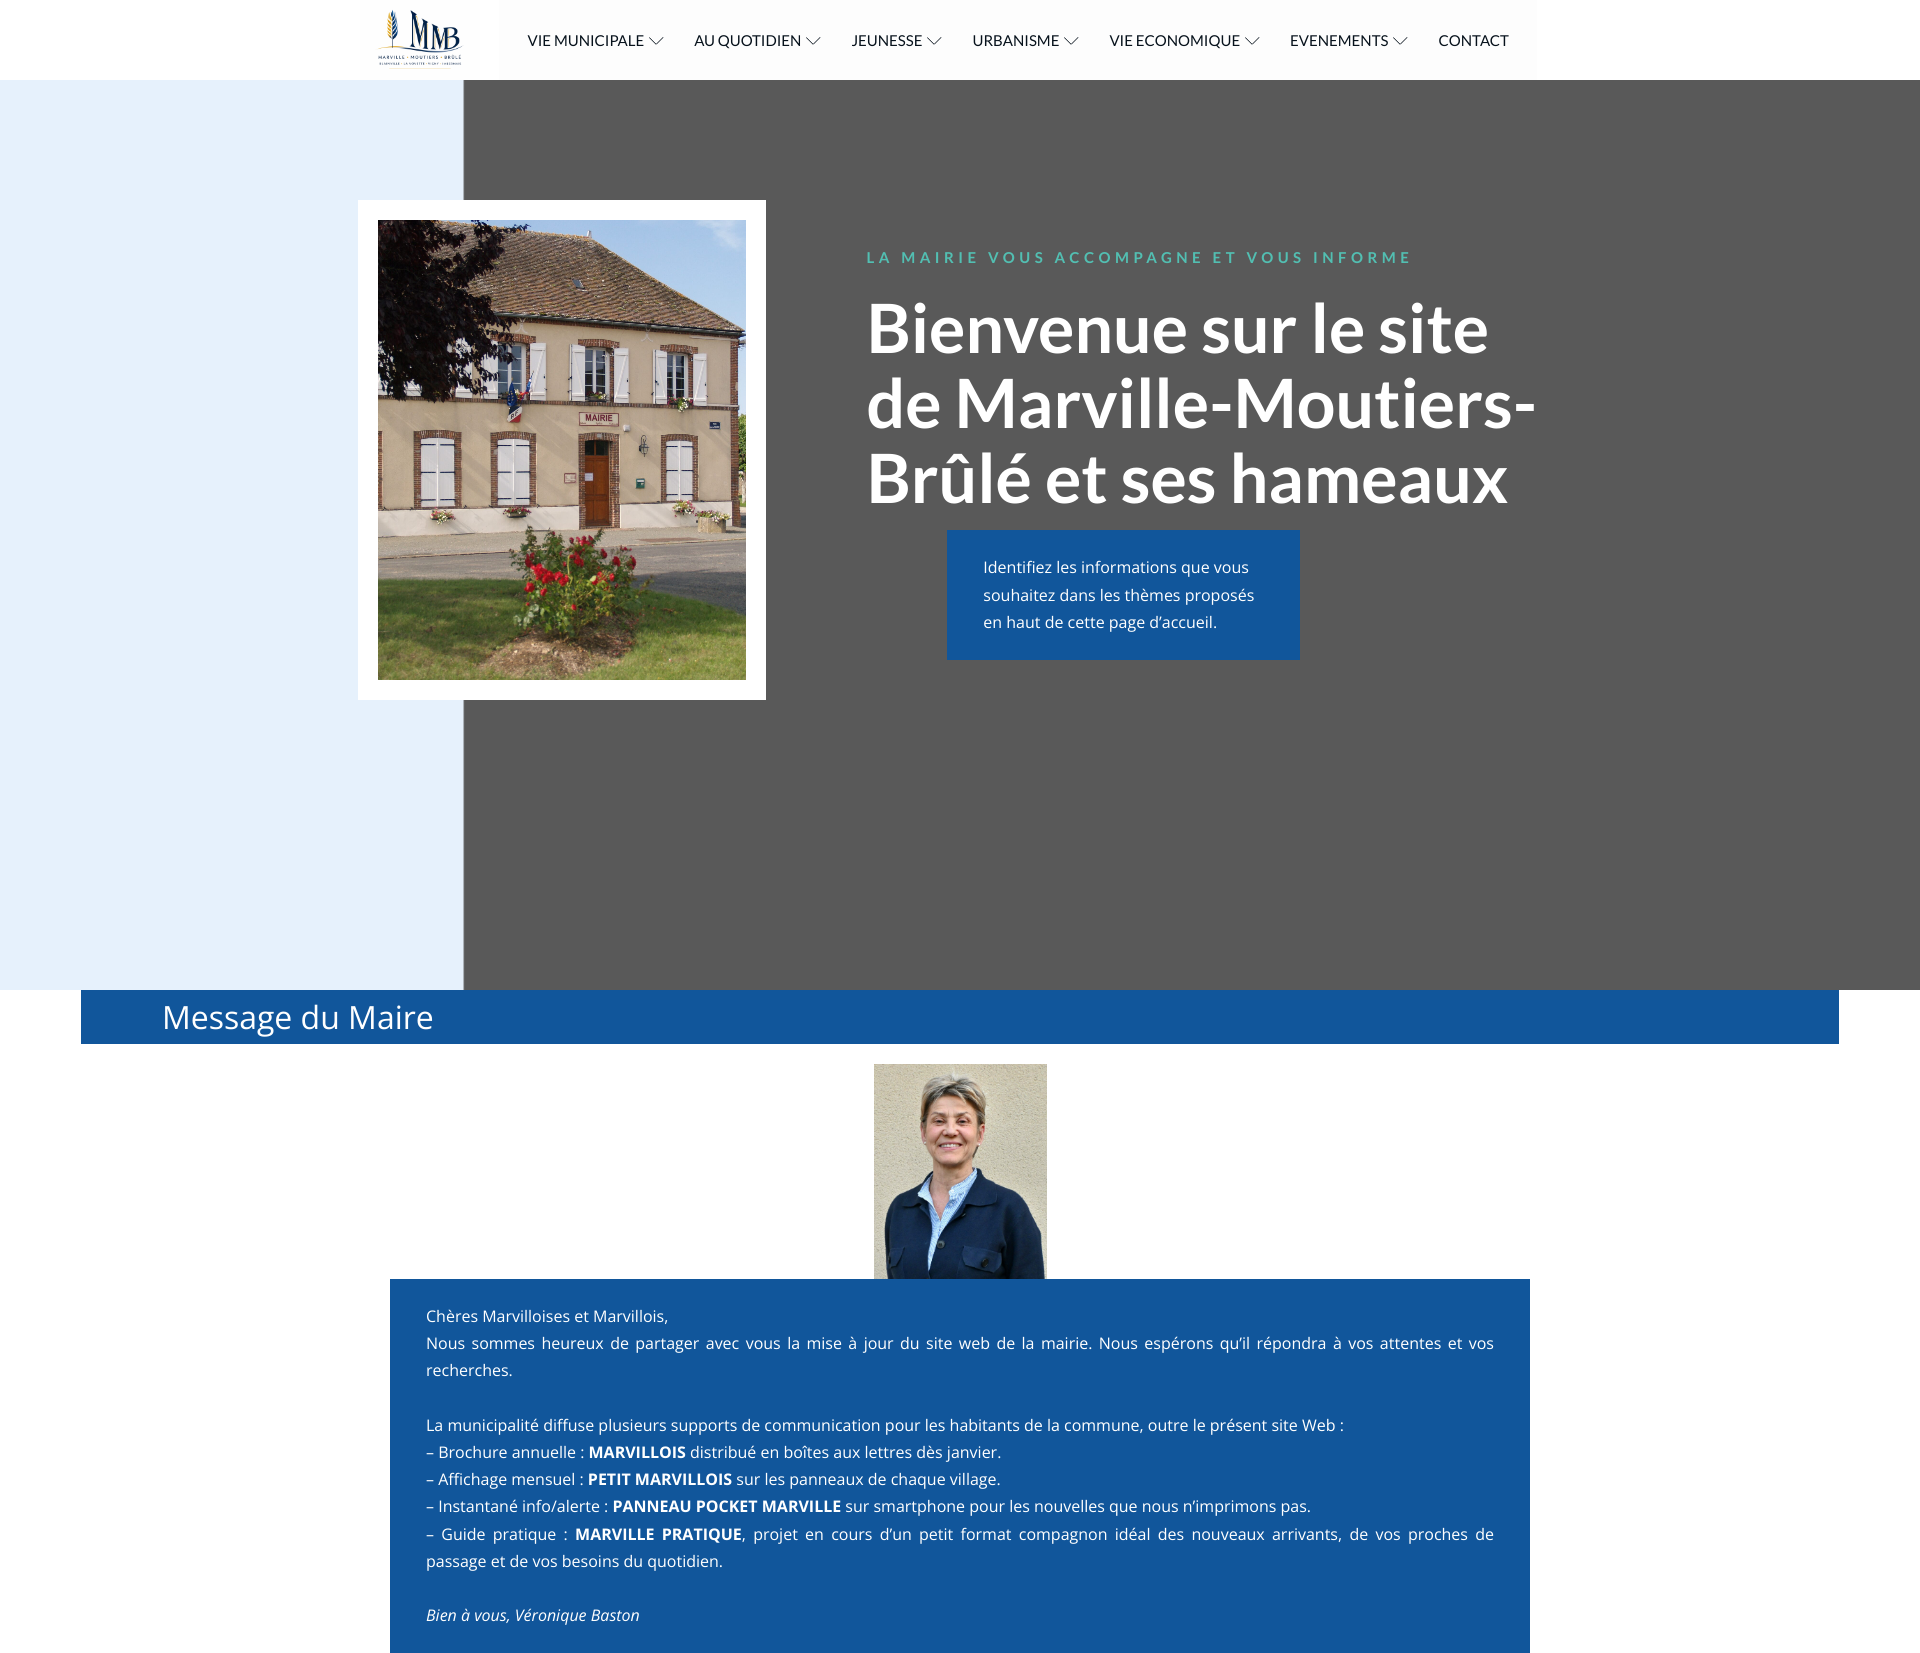Click the 'Message du Maire' heading

coord(297,1017)
